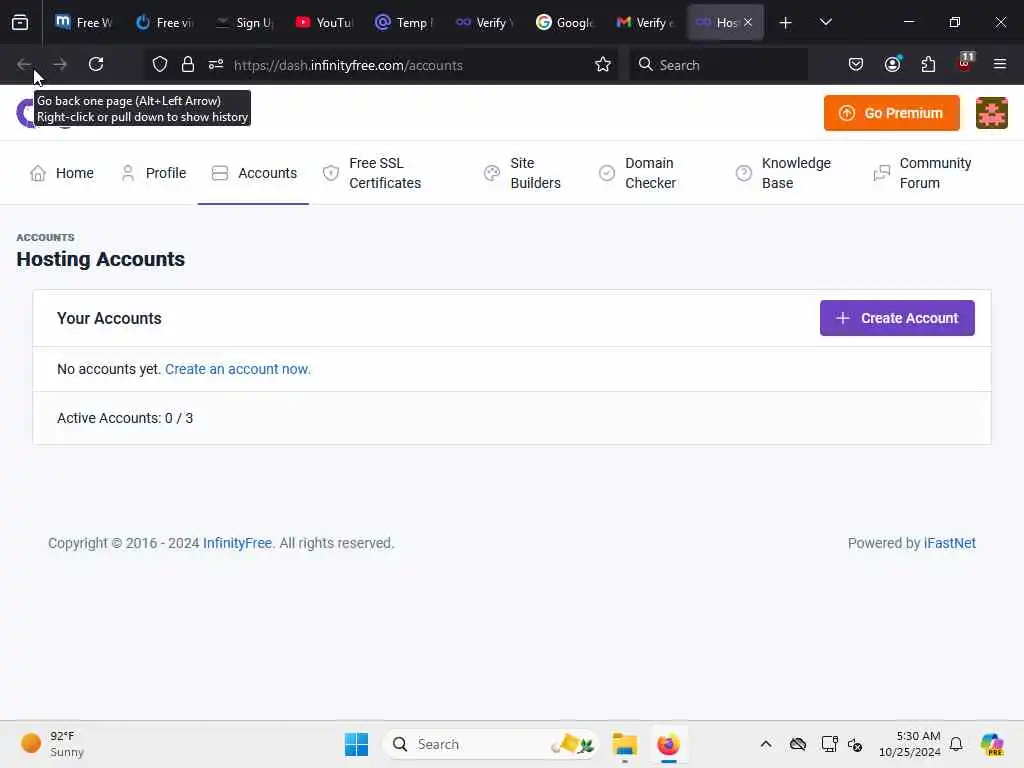Switch to the Sign Up tab

[x=244, y=22]
